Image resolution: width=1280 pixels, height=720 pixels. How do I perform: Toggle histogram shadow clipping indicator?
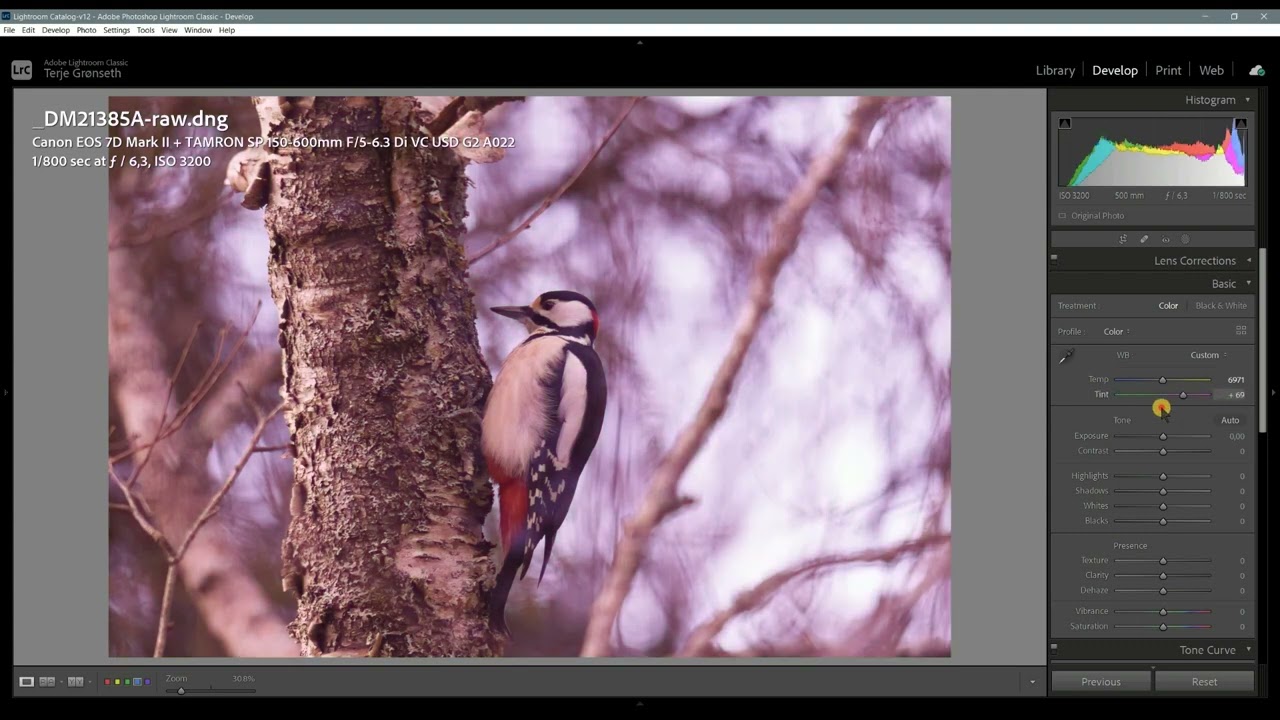pyautogui.click(x=1064, y=123)
